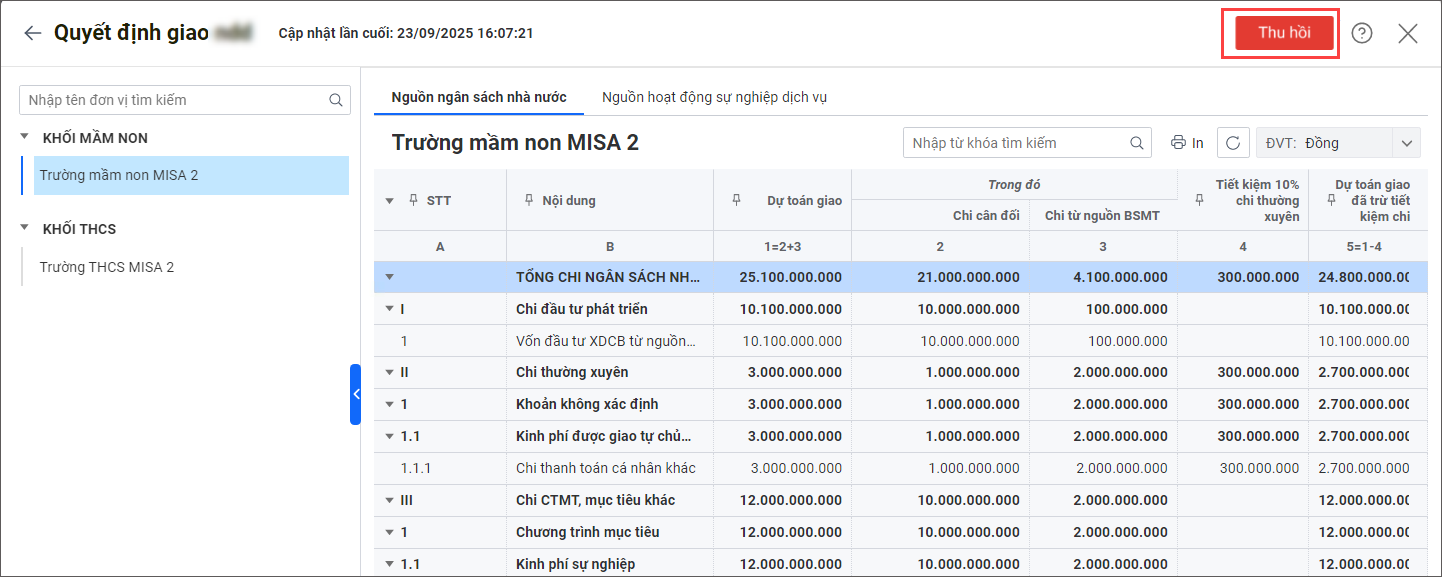Pin the Nội dung column
The height and width of the screenshot is (577, 1442).
529,200
